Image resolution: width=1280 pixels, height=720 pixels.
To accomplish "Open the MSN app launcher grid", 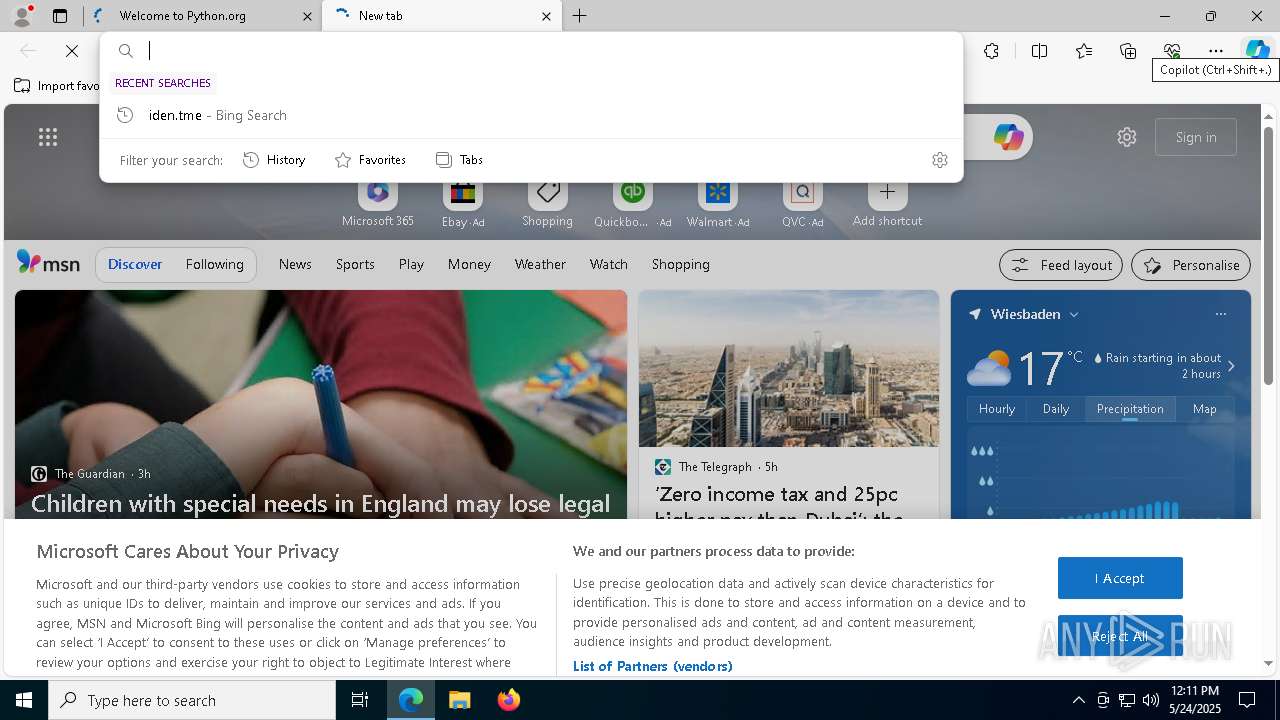I will coord(48,137).
